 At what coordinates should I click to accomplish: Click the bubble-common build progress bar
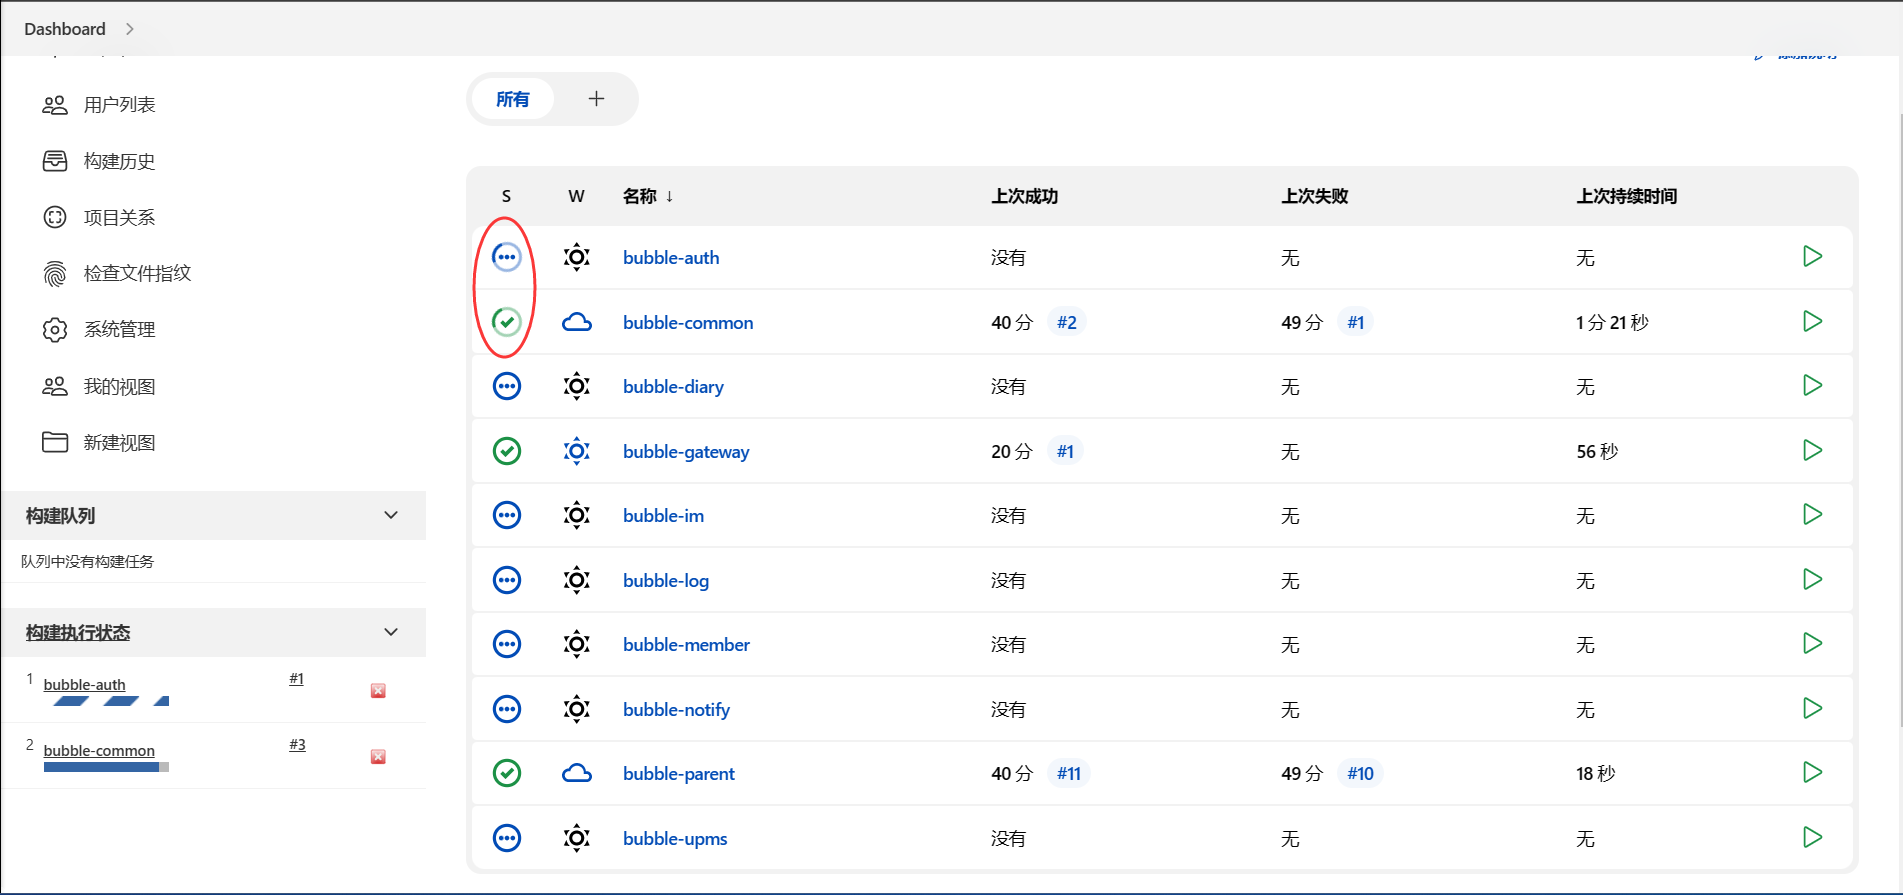[106, 767]
